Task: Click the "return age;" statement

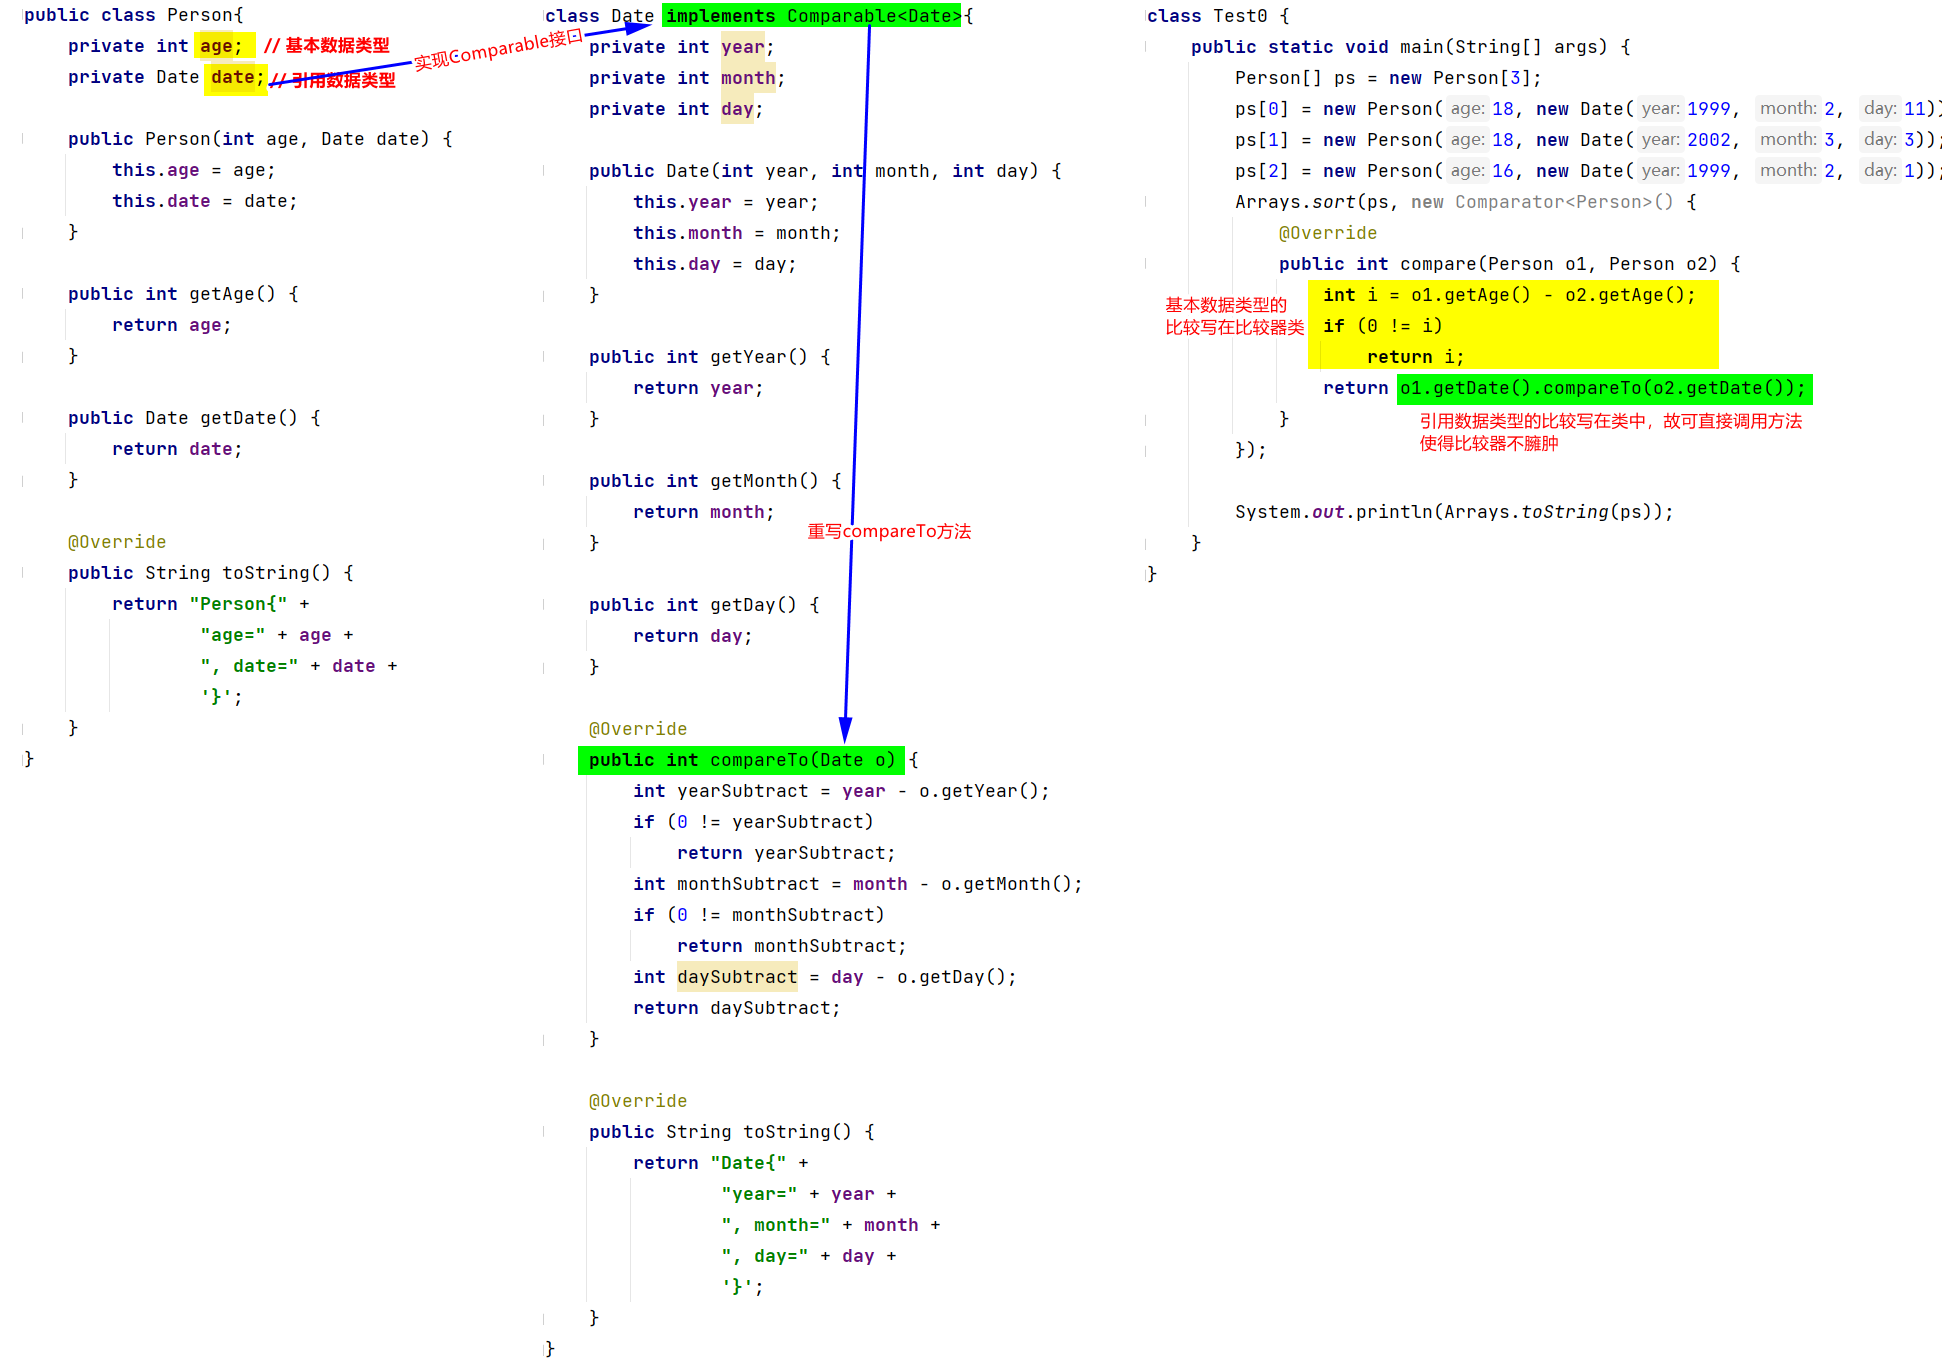Action: pyautogui.click(x=171, y=325)
